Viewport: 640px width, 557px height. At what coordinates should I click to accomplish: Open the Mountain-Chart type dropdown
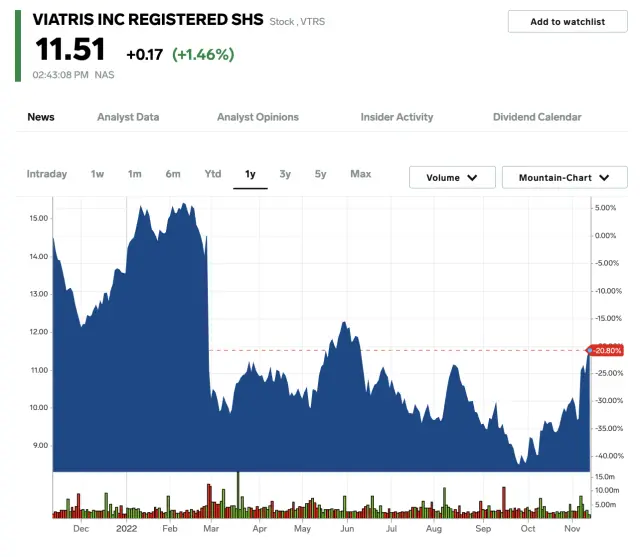pos(564,178)
